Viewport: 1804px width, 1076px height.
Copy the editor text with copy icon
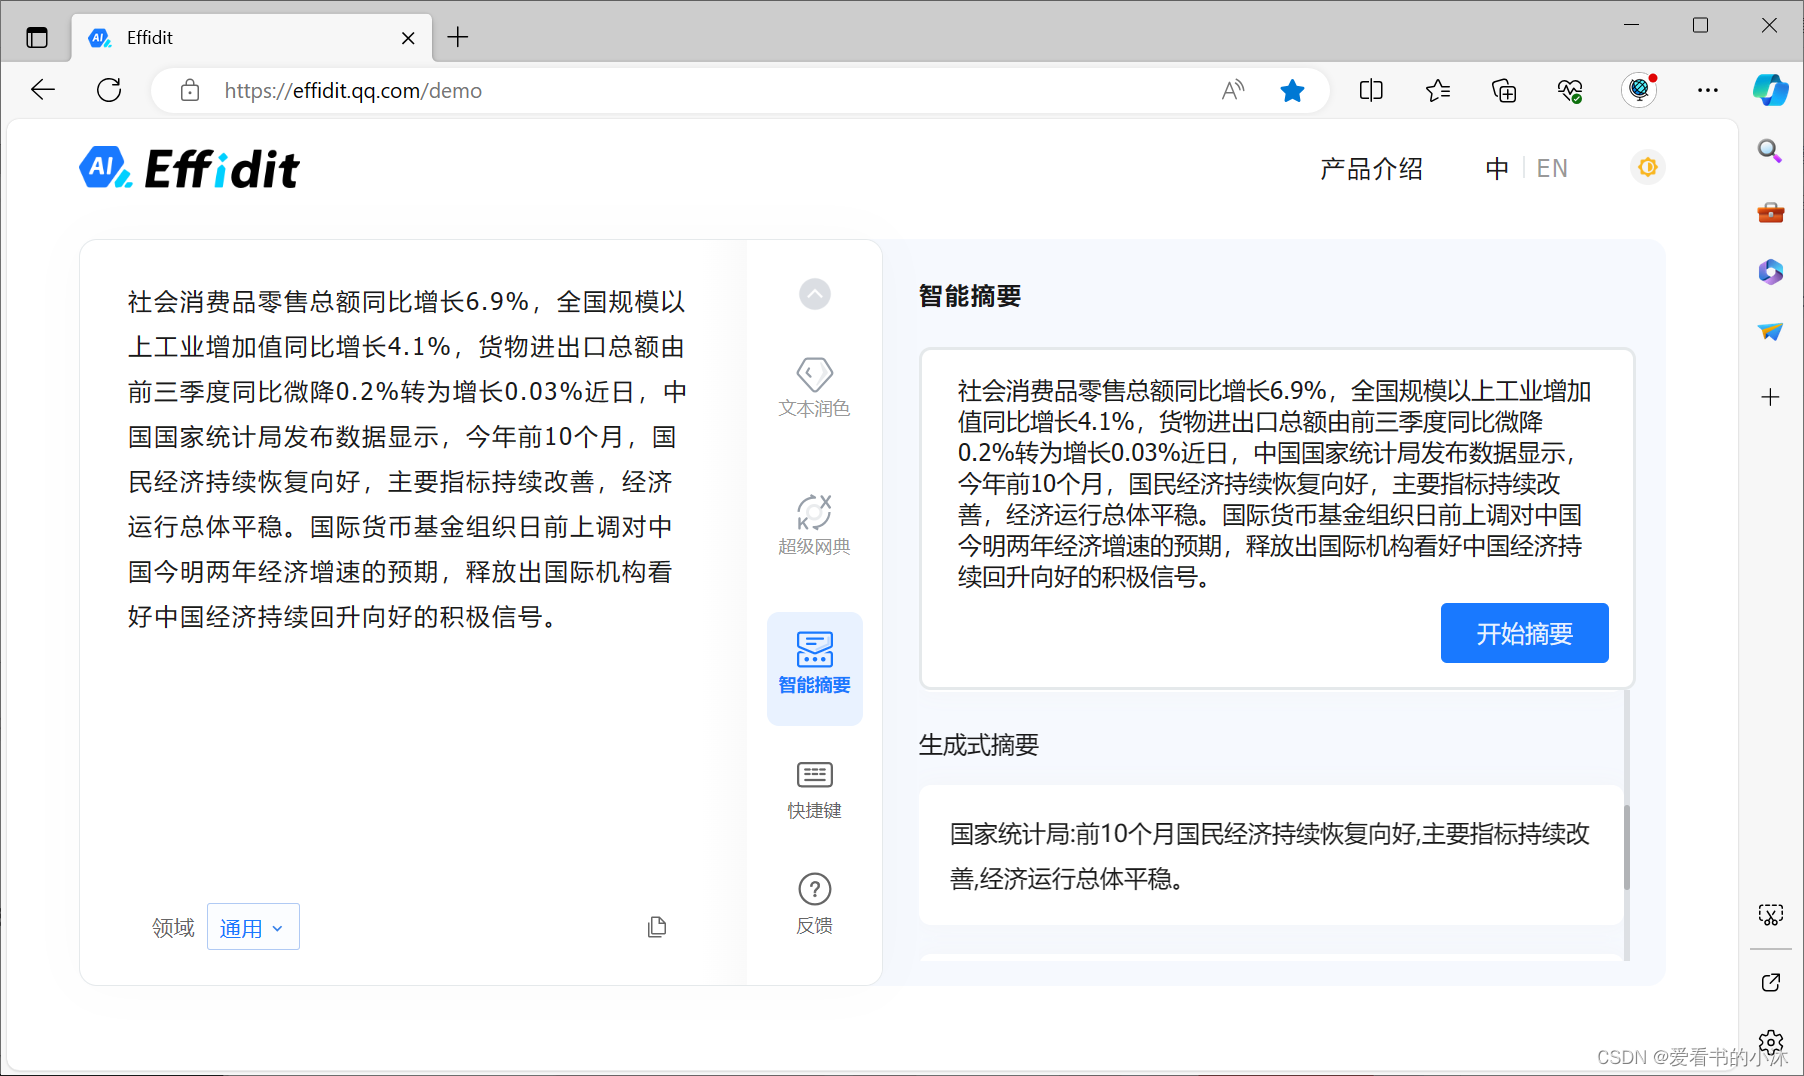[657, 927]
